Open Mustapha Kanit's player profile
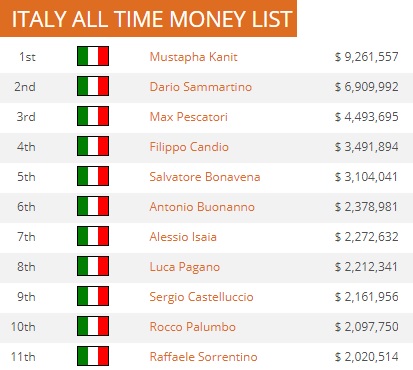The width and height of the screenshot is (413, 370). (193, 57)
